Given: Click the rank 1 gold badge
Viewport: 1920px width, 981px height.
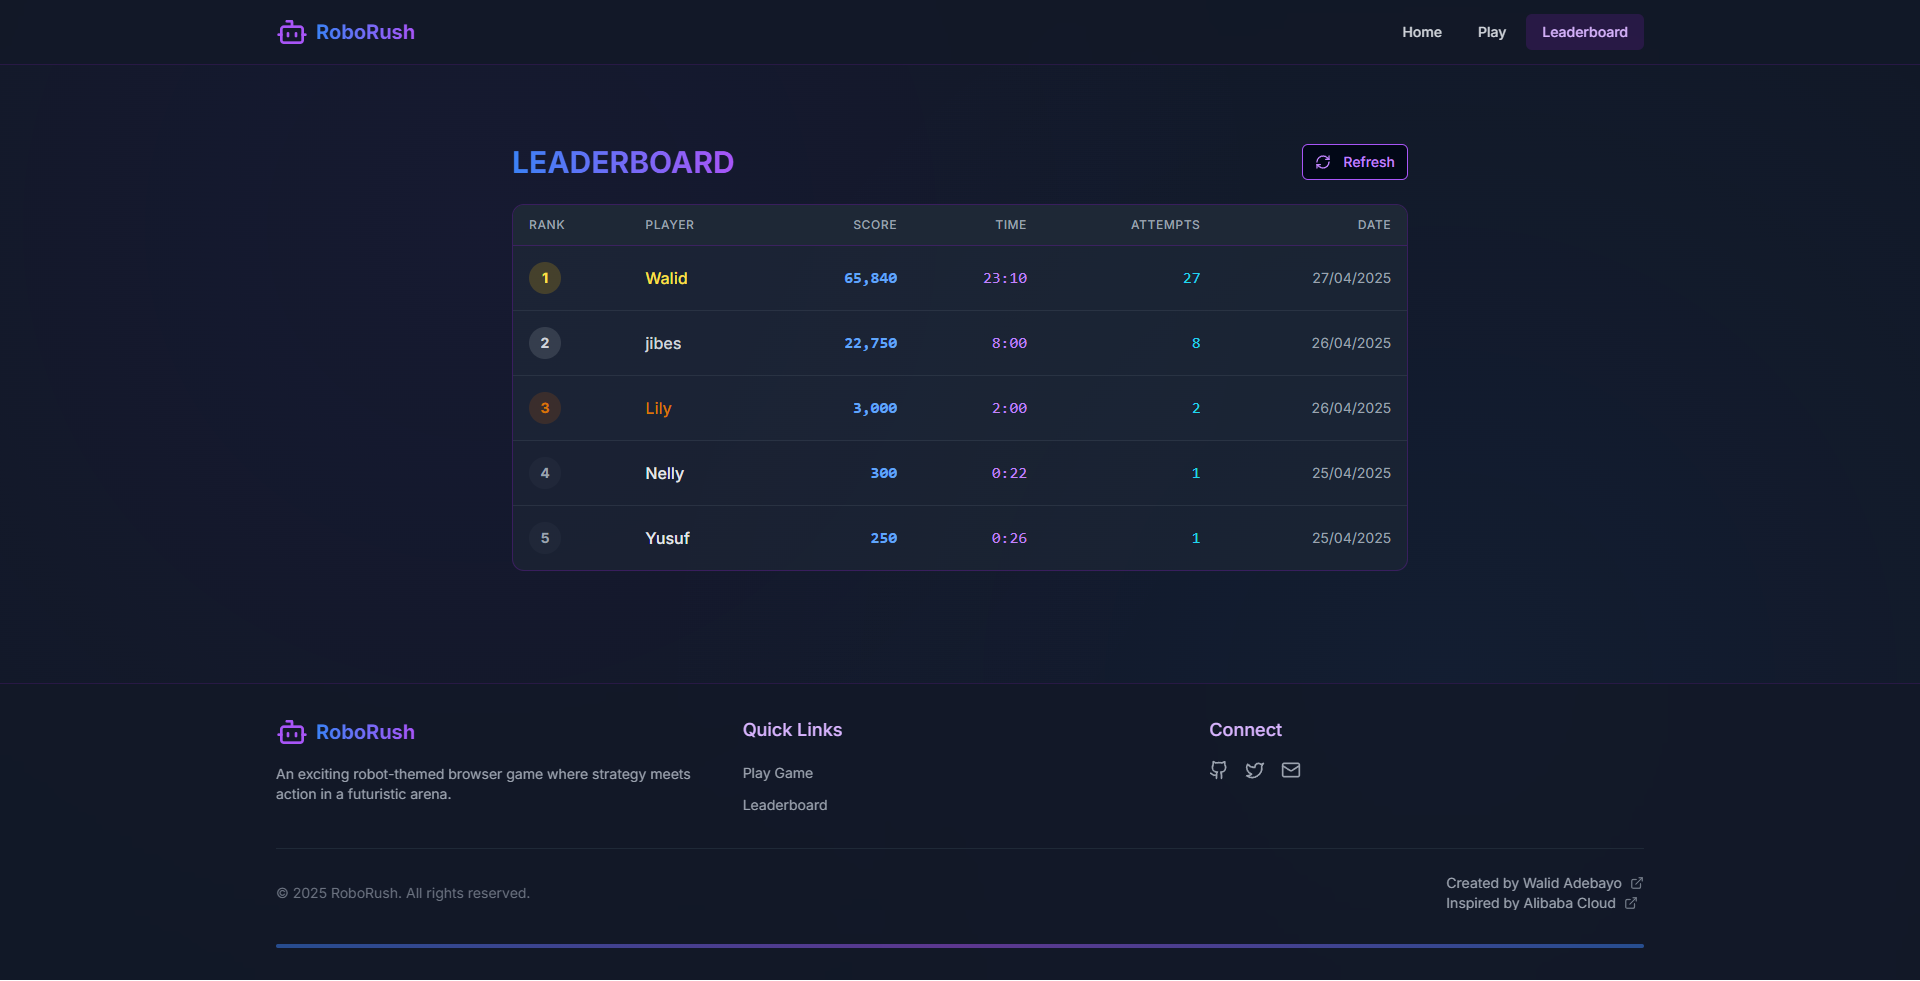Looking at the screenshot, I should point(545,278).
